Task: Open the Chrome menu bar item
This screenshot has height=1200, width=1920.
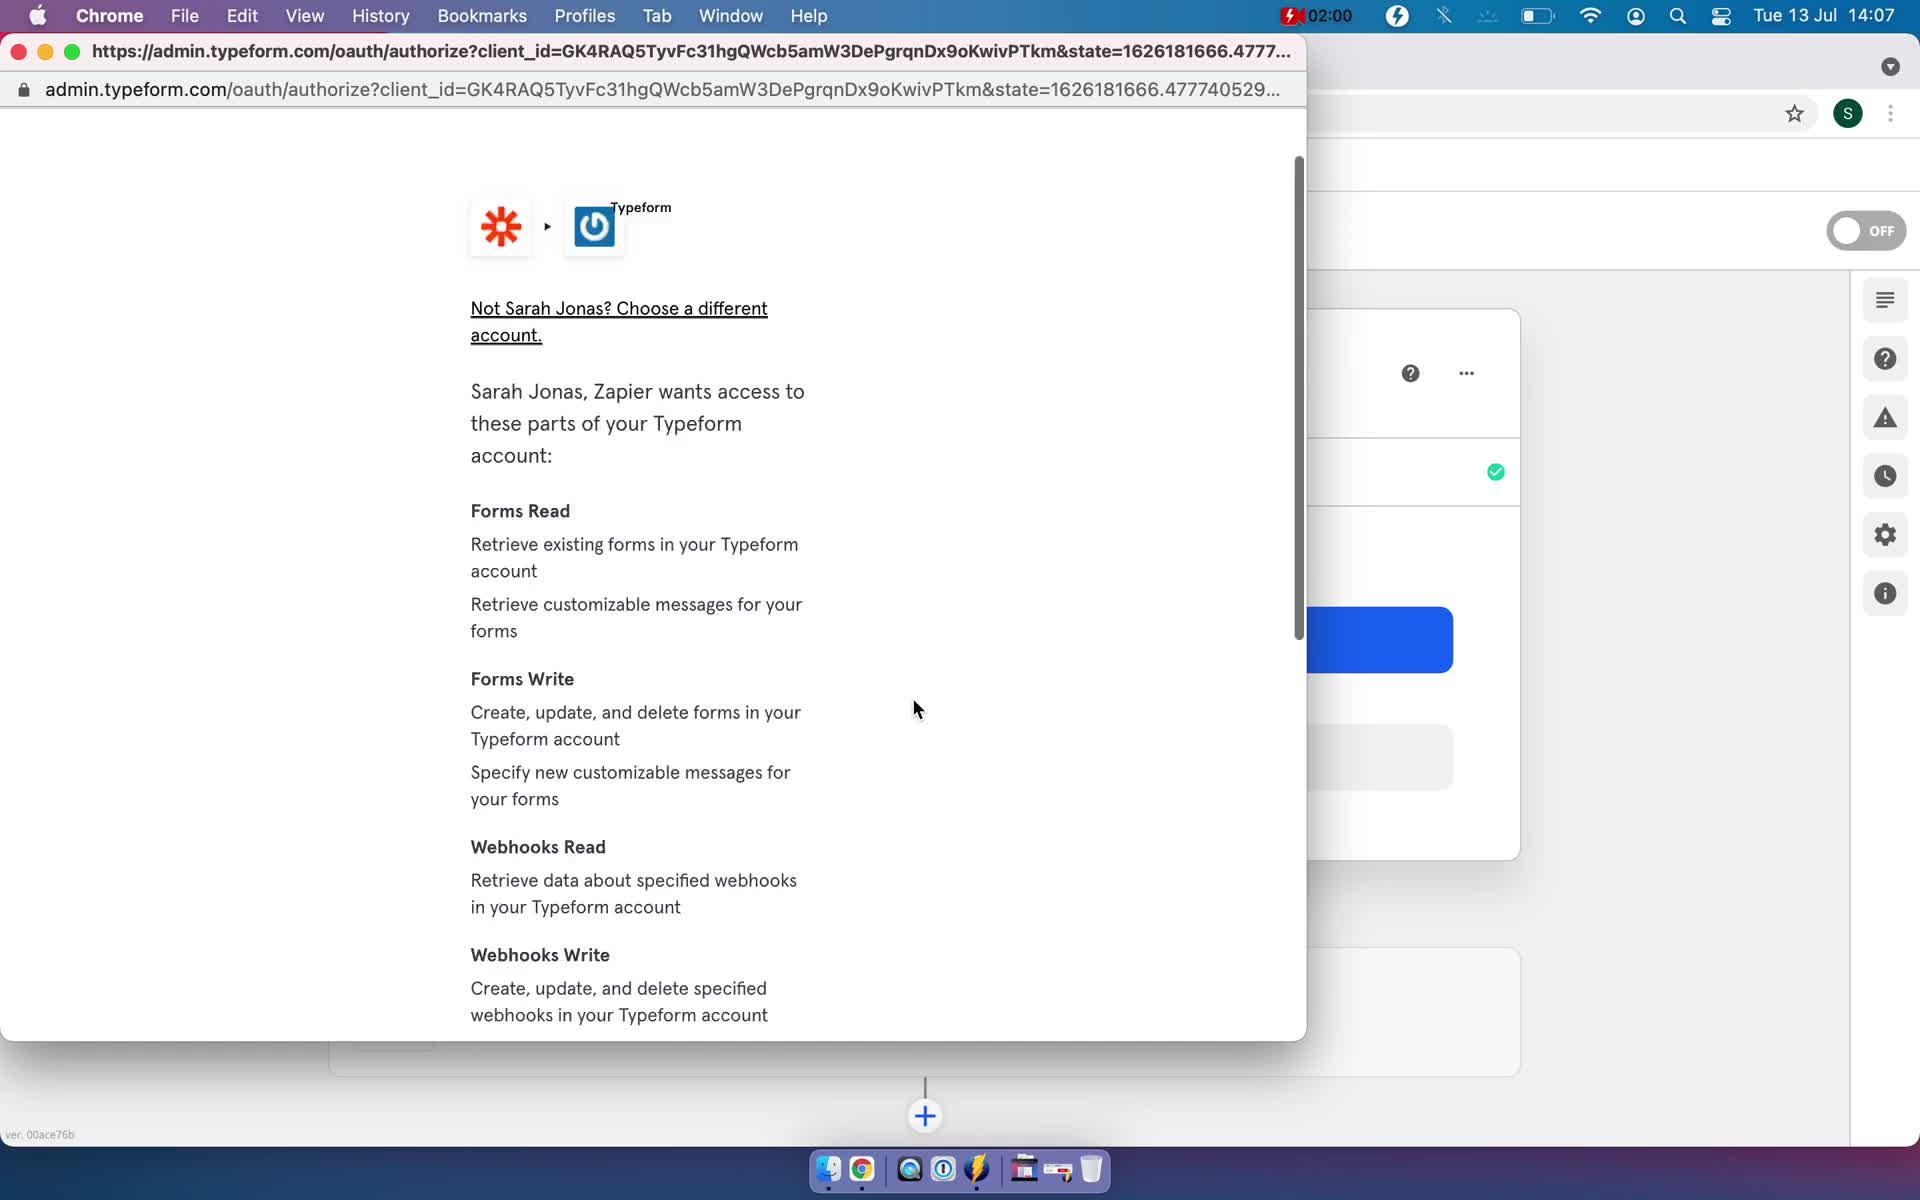Action: point(109,15)
